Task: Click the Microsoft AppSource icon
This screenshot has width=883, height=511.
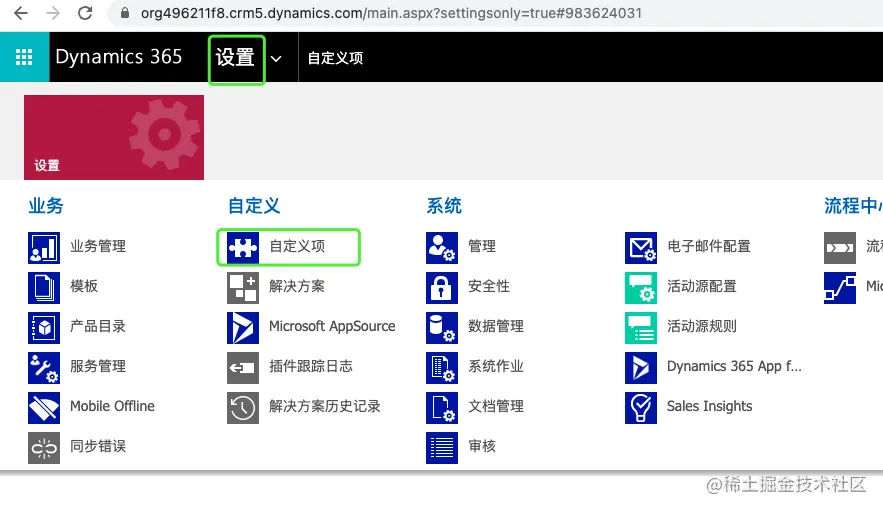Action: [243, 327]
